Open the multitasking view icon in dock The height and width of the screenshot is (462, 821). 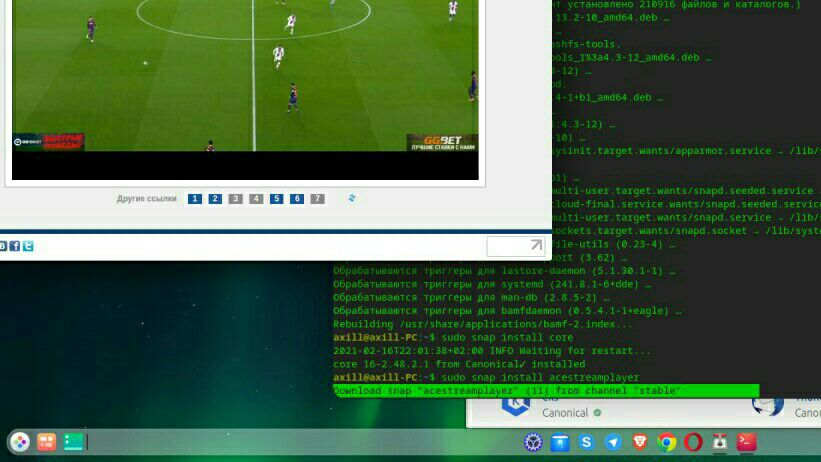coord(47,442)
